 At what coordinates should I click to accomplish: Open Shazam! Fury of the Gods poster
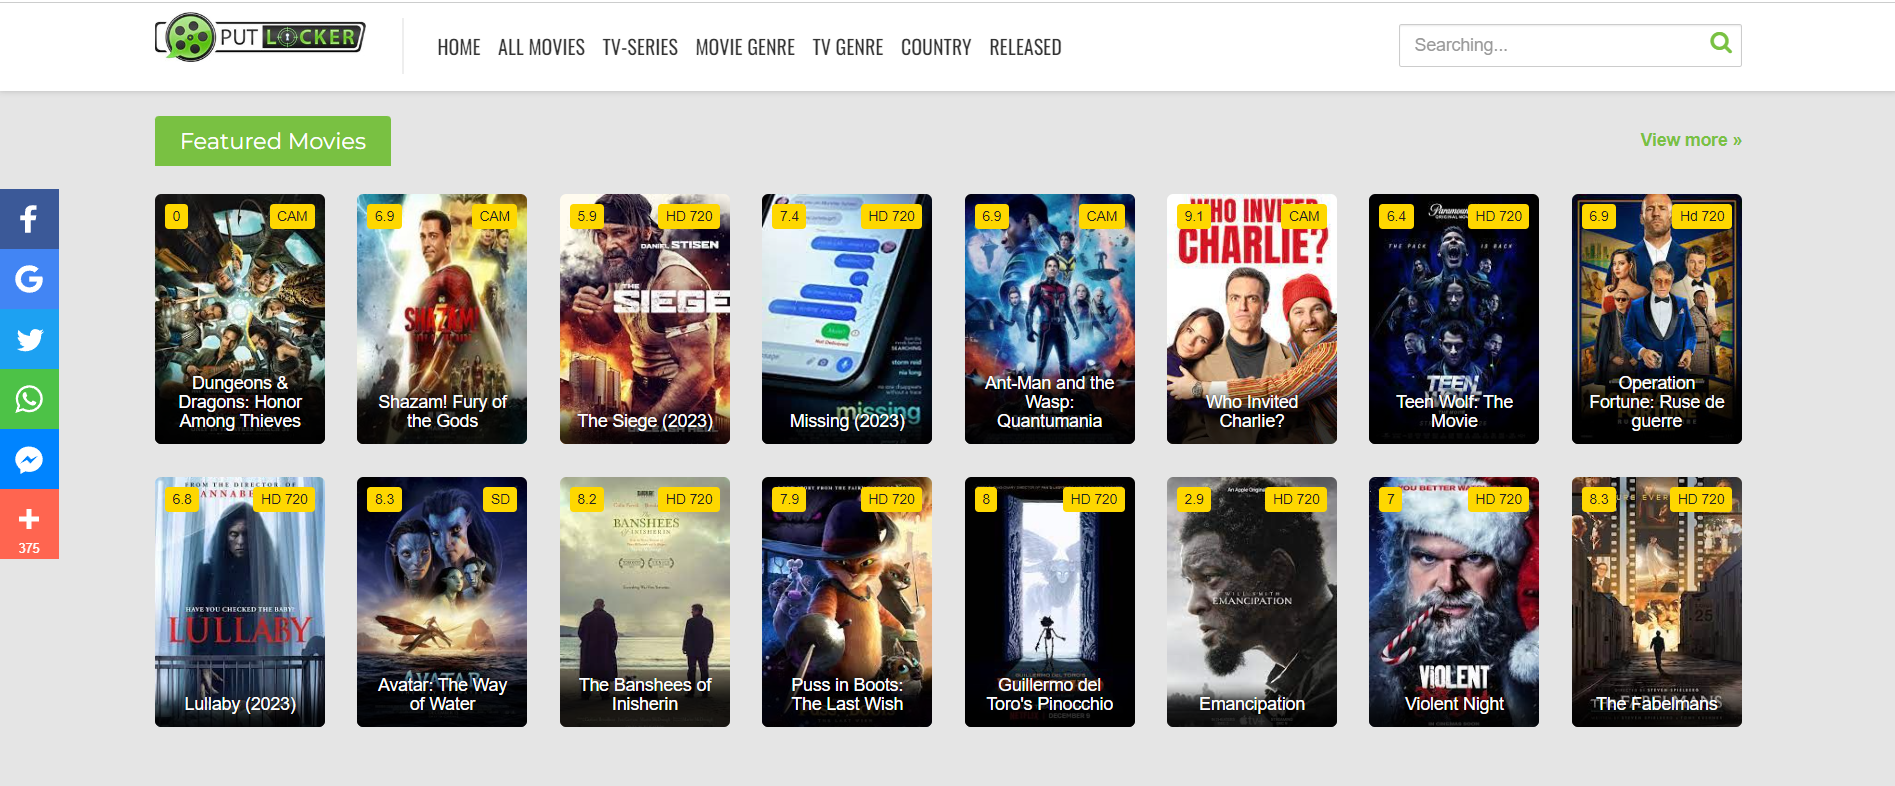click(x=442, y=319)
